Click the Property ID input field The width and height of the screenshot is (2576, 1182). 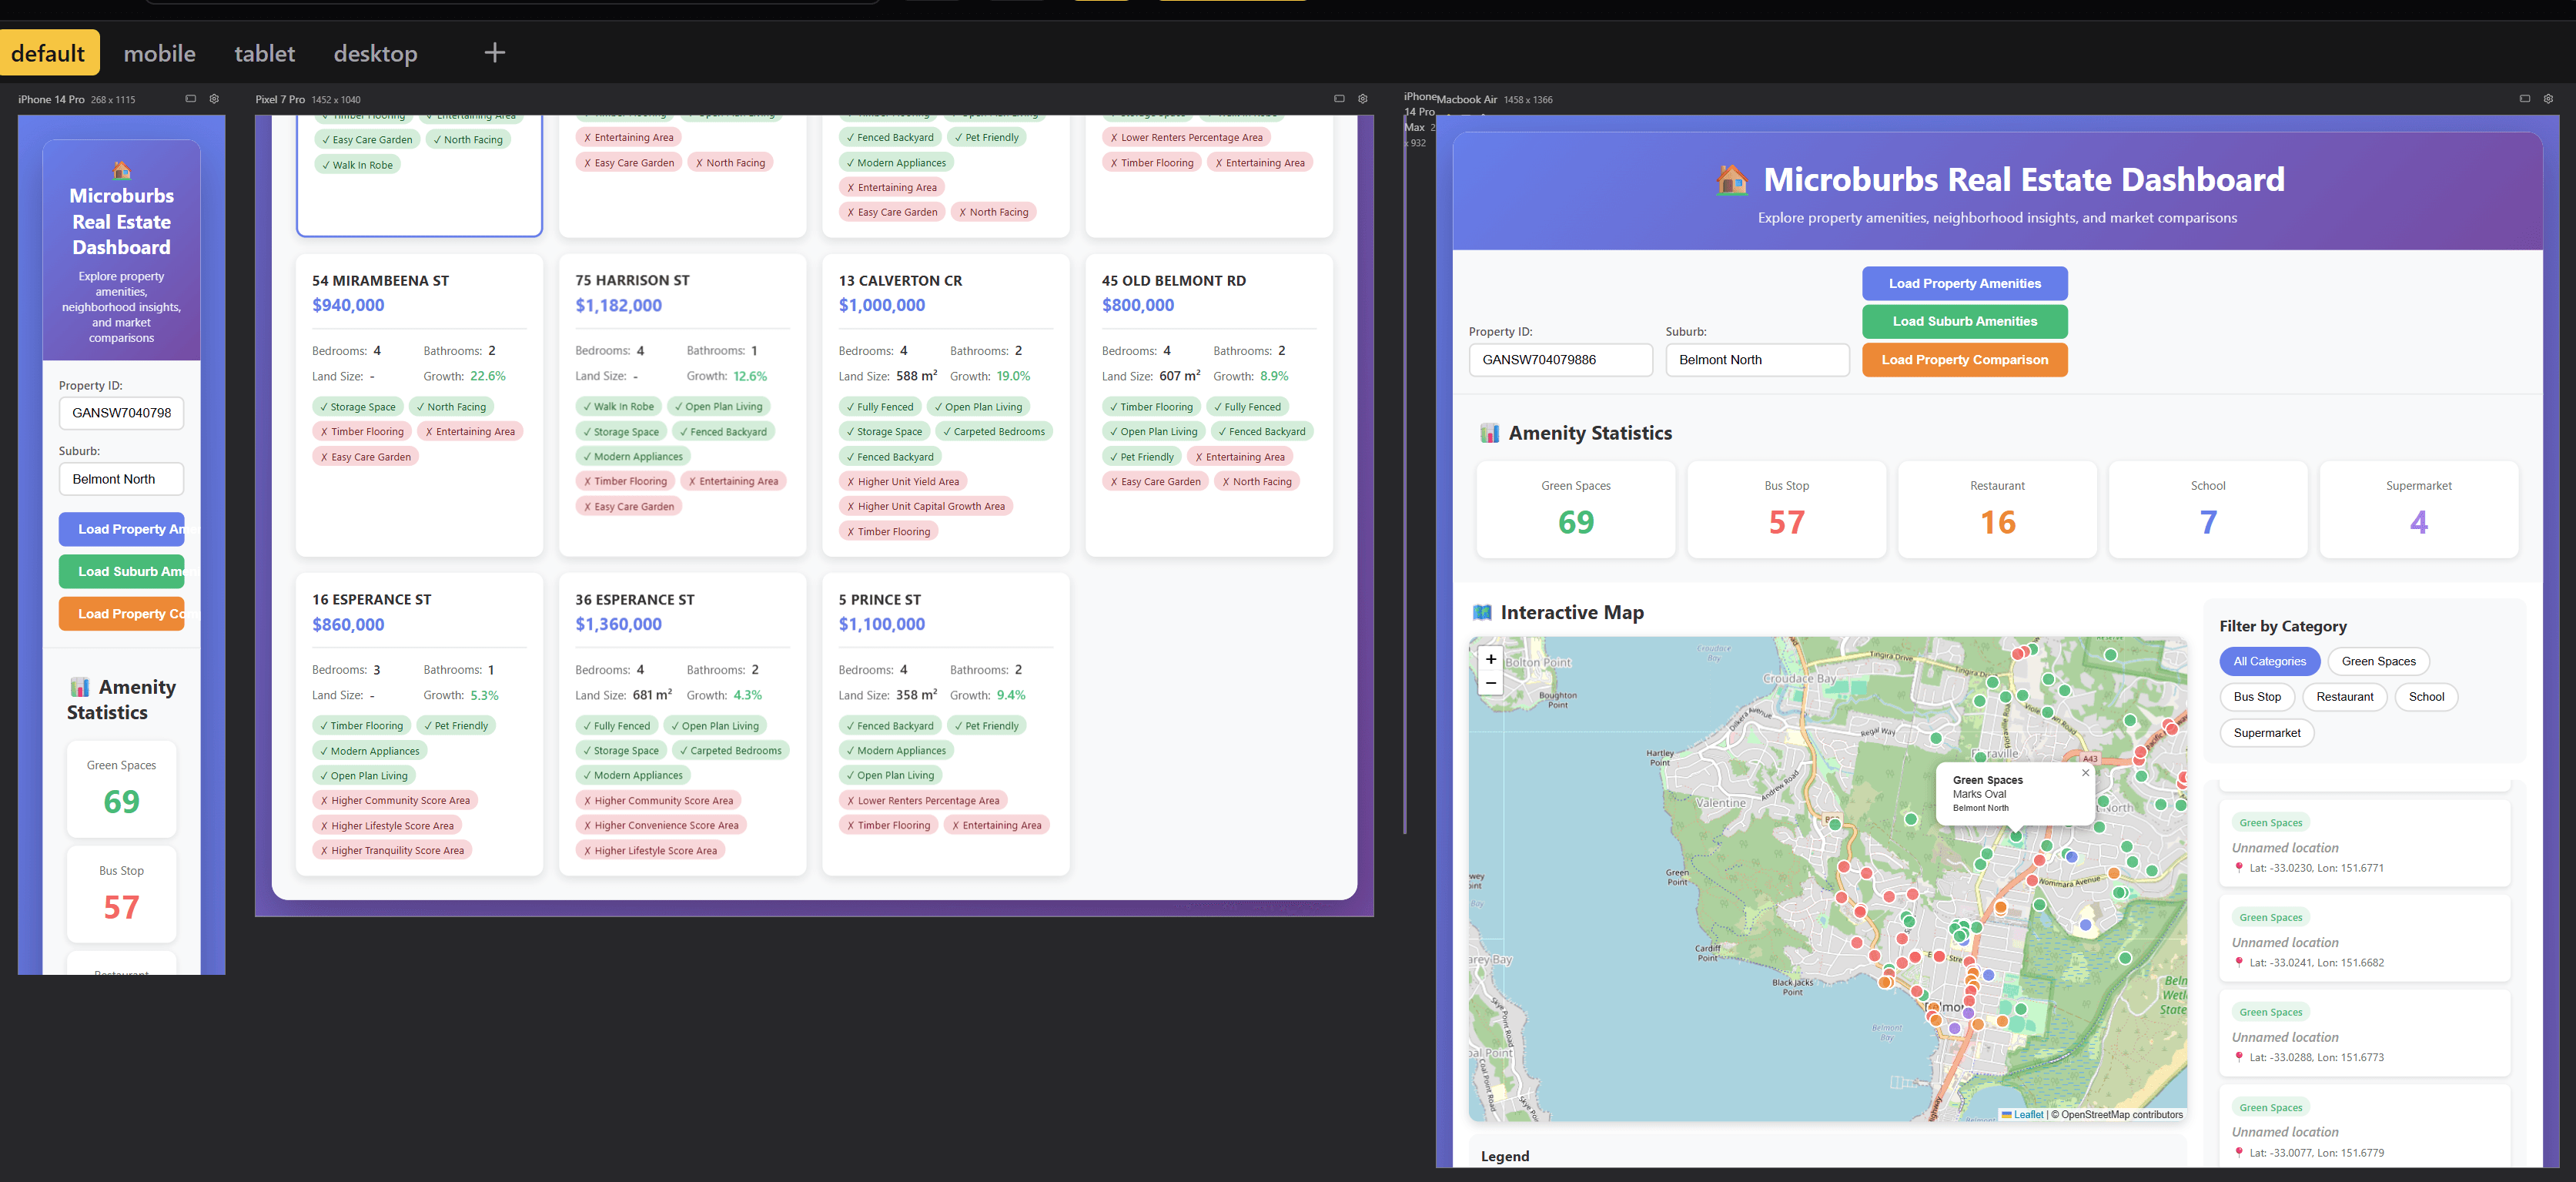[x=1560, y=359]
